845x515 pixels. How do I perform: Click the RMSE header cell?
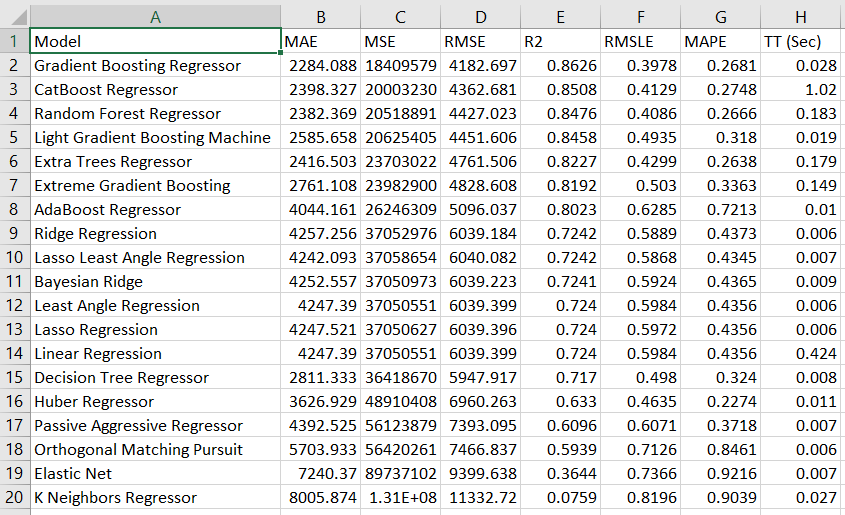(480, 41)
